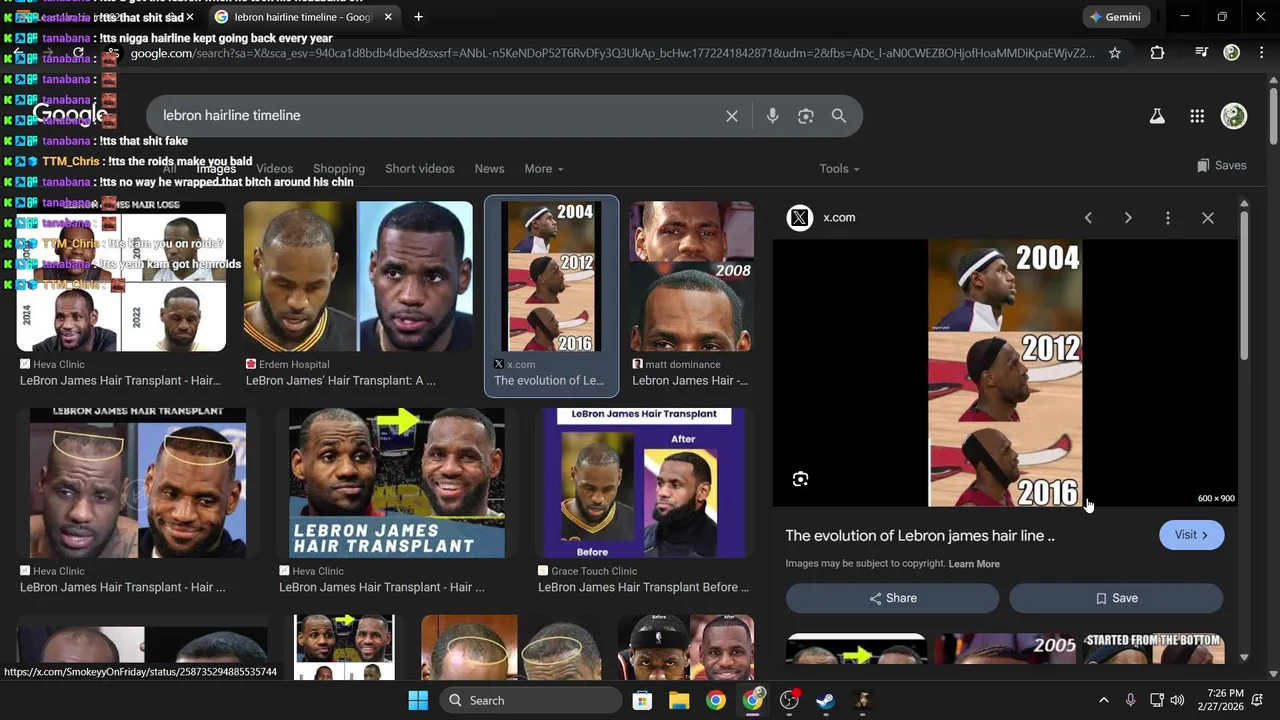Viewport: 1280px width, 720px height.
Task: Close the image preview panel
Action: [x=1208, y=218]
